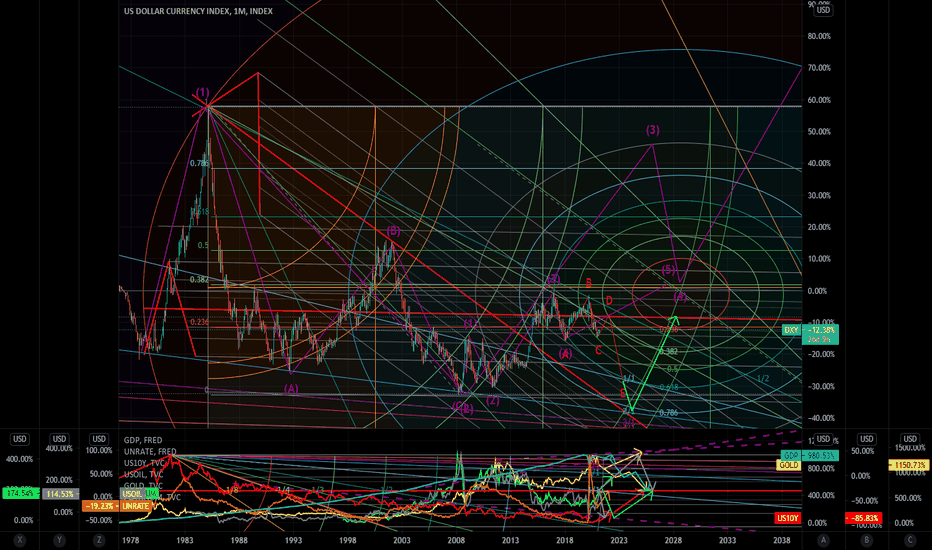932x550 pixels.
Task: Click the GDP teal scale label
Action: coord(791,455)
